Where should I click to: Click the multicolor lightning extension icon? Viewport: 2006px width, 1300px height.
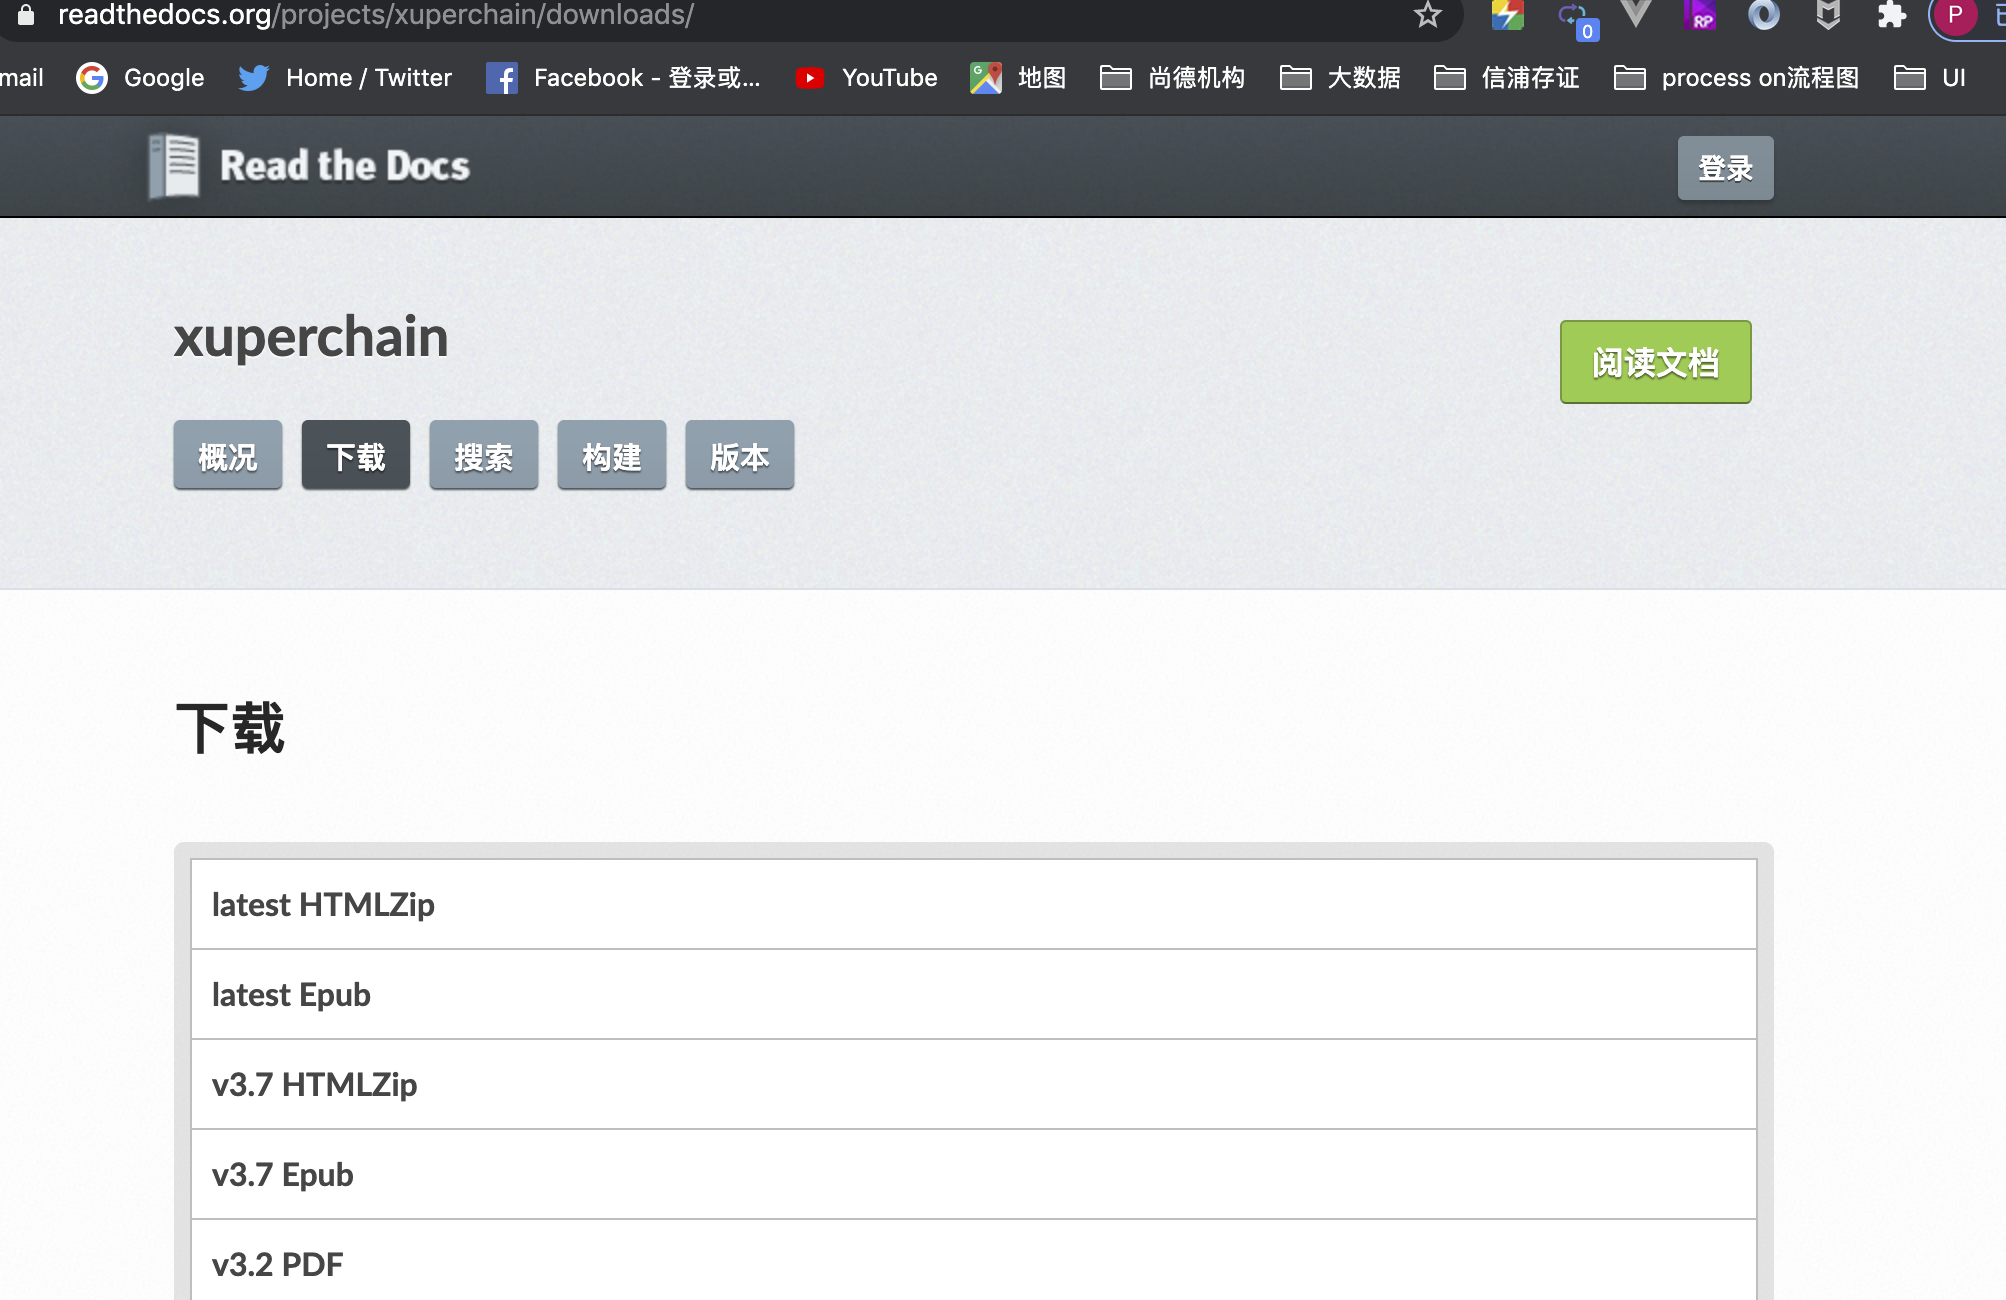[1508, 14]
